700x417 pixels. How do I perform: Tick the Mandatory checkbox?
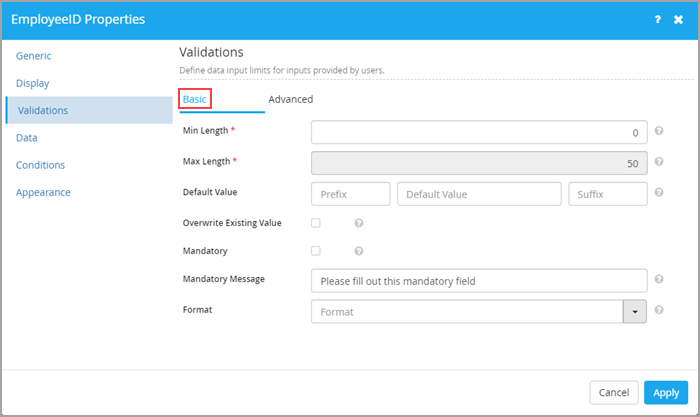(x=316, y=251)
